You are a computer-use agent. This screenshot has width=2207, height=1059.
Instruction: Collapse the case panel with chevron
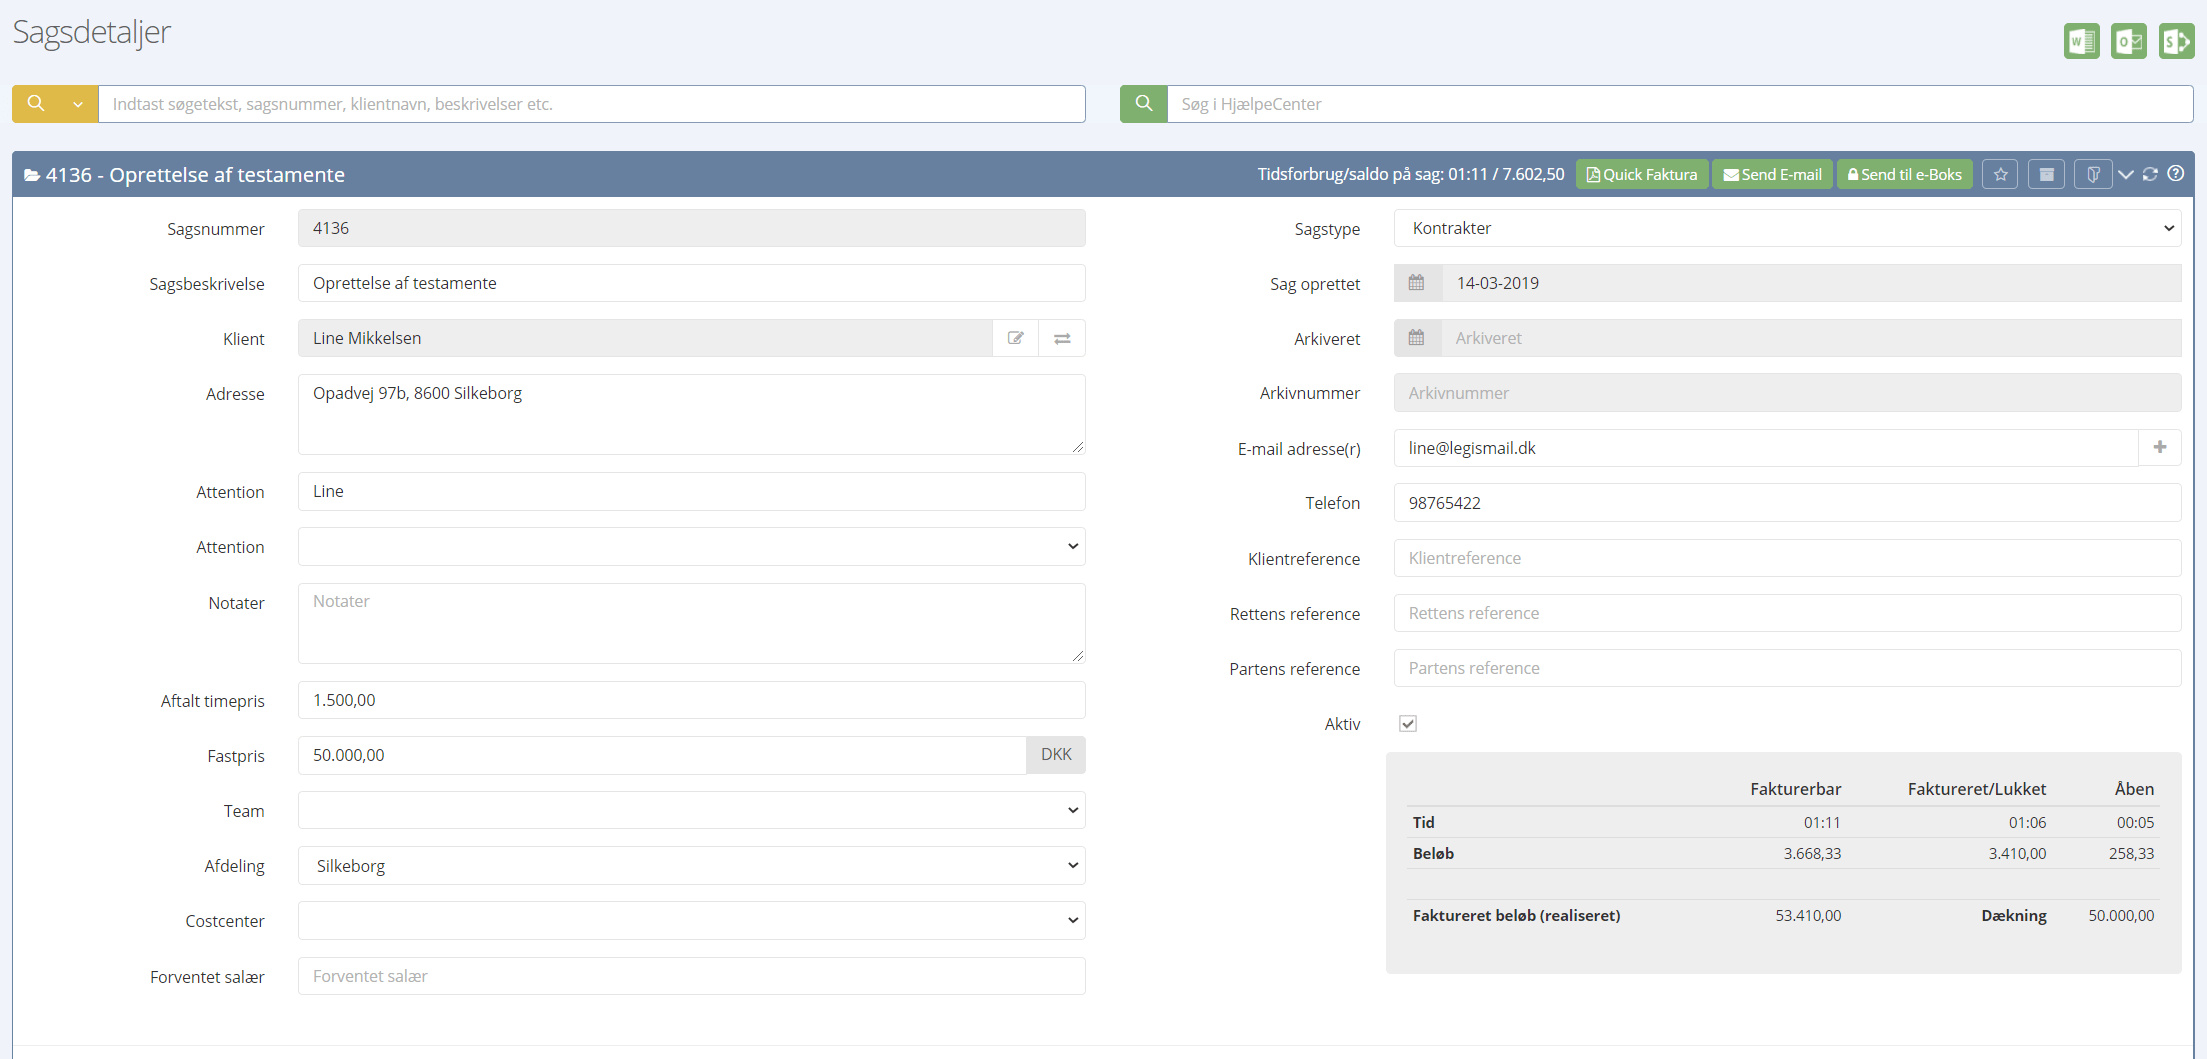pos(2125,175)
